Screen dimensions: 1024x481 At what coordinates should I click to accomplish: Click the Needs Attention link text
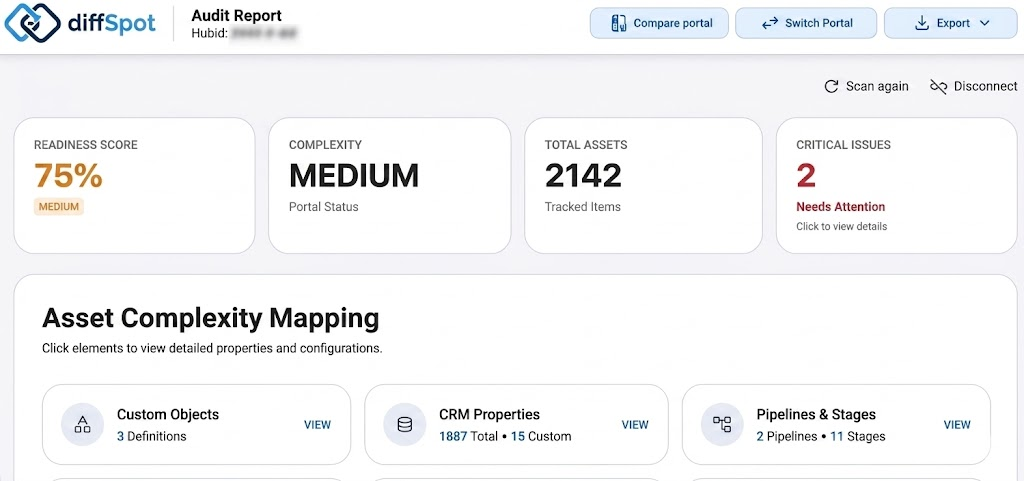(x=840, y=207)
